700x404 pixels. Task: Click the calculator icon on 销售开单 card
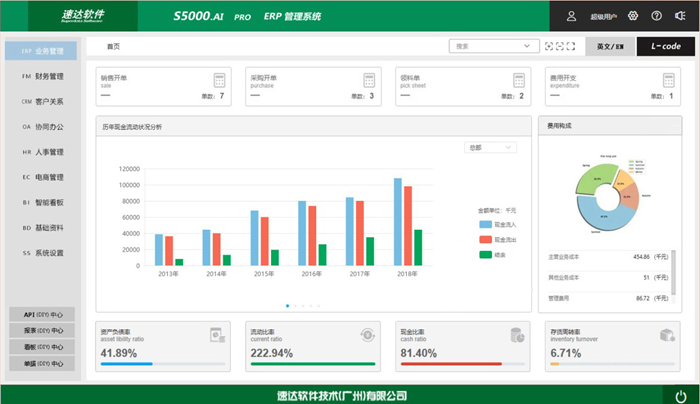click(219, 80)
